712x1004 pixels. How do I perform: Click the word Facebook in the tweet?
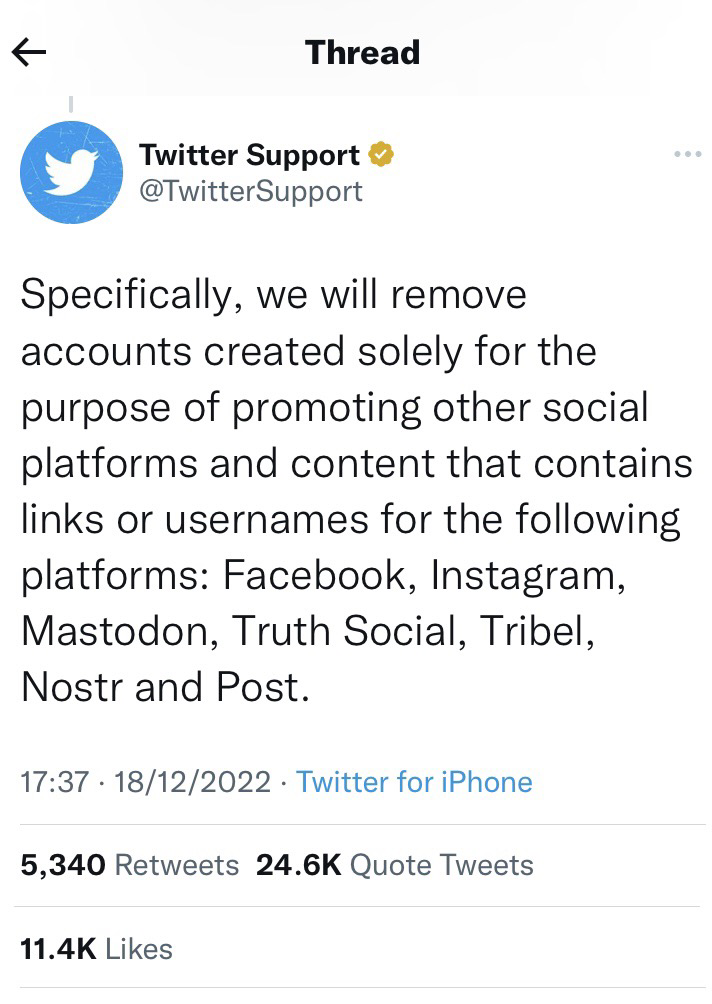tap(314, 575)
